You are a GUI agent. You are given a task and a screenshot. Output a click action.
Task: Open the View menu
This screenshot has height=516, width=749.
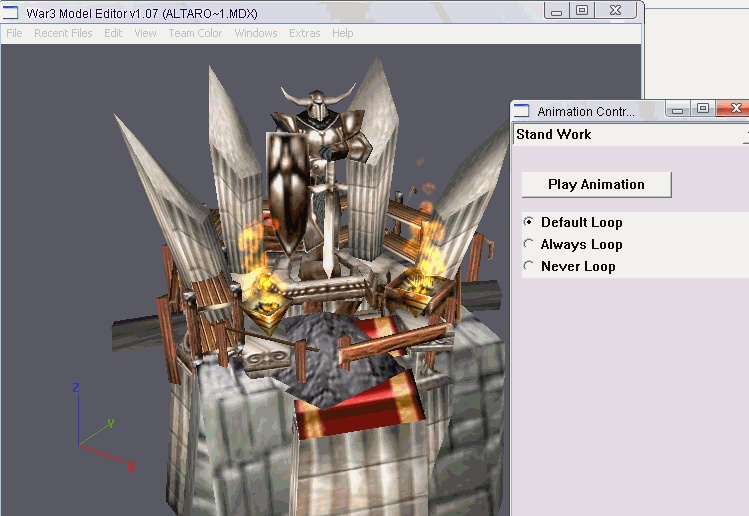145,33
